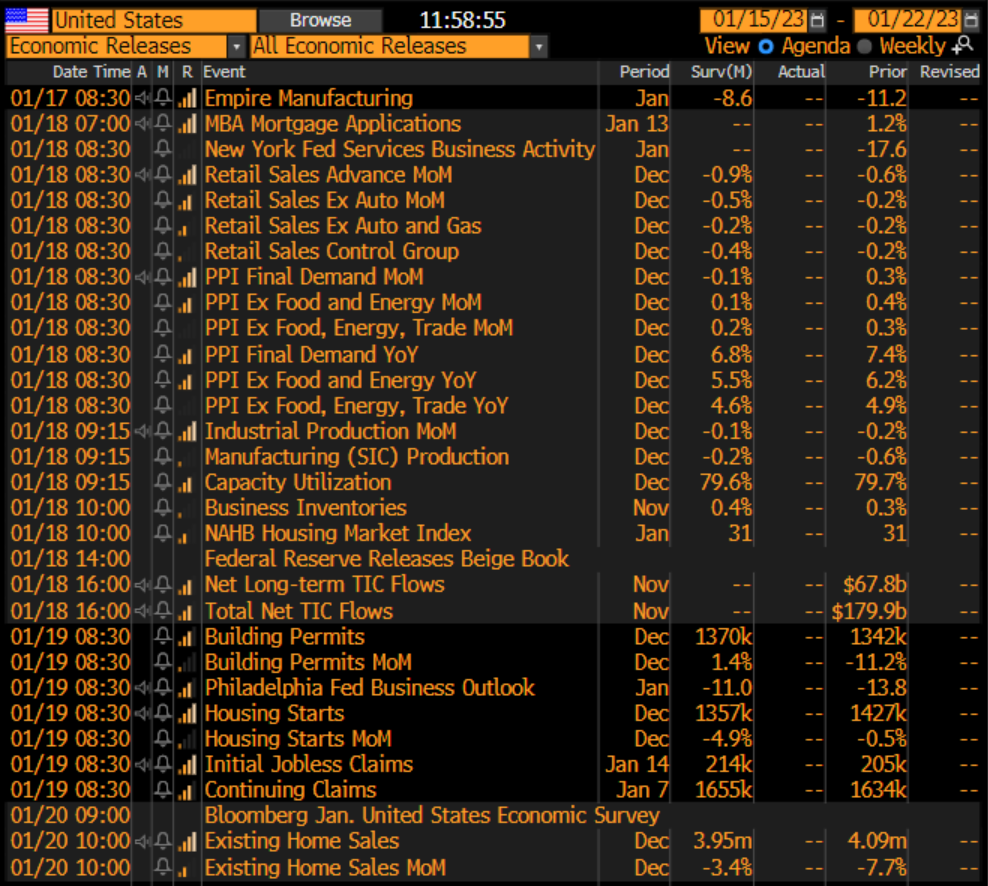Click alert bell for PPI Final Demand MoM
This screenshot has width=988, height=886.
click(x=163, y=277)
